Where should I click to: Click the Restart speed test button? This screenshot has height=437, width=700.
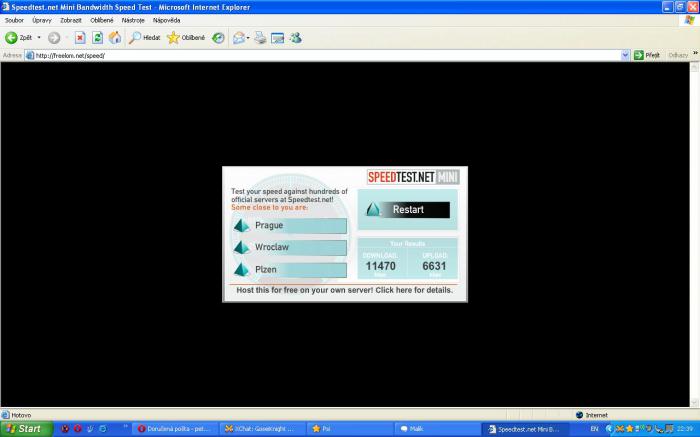(408, 209)
